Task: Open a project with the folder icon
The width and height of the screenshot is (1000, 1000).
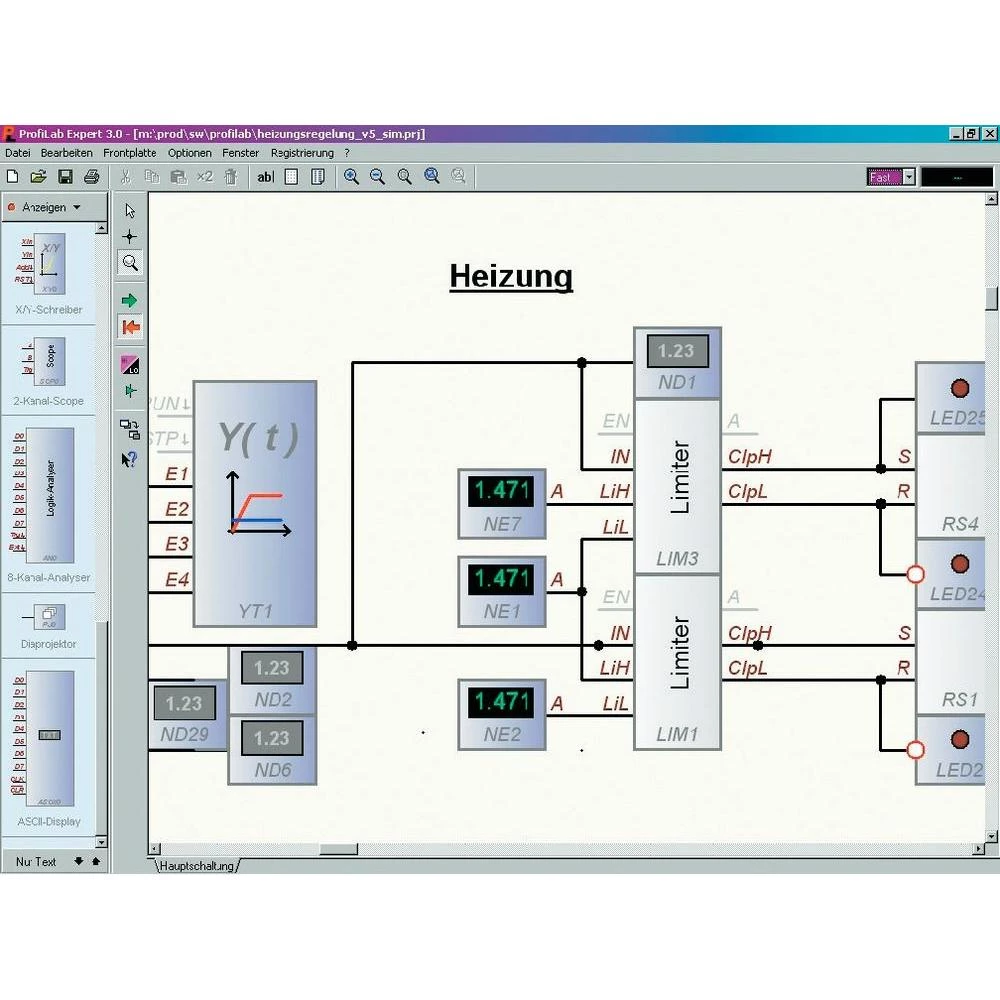Action: click(38, 177)
